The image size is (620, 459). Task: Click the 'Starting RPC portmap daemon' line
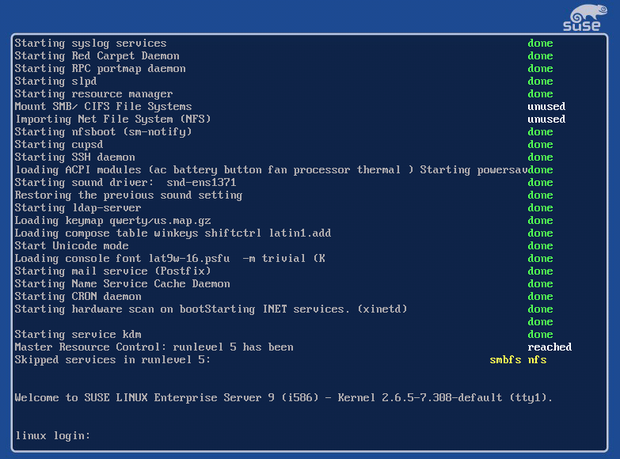100,69
